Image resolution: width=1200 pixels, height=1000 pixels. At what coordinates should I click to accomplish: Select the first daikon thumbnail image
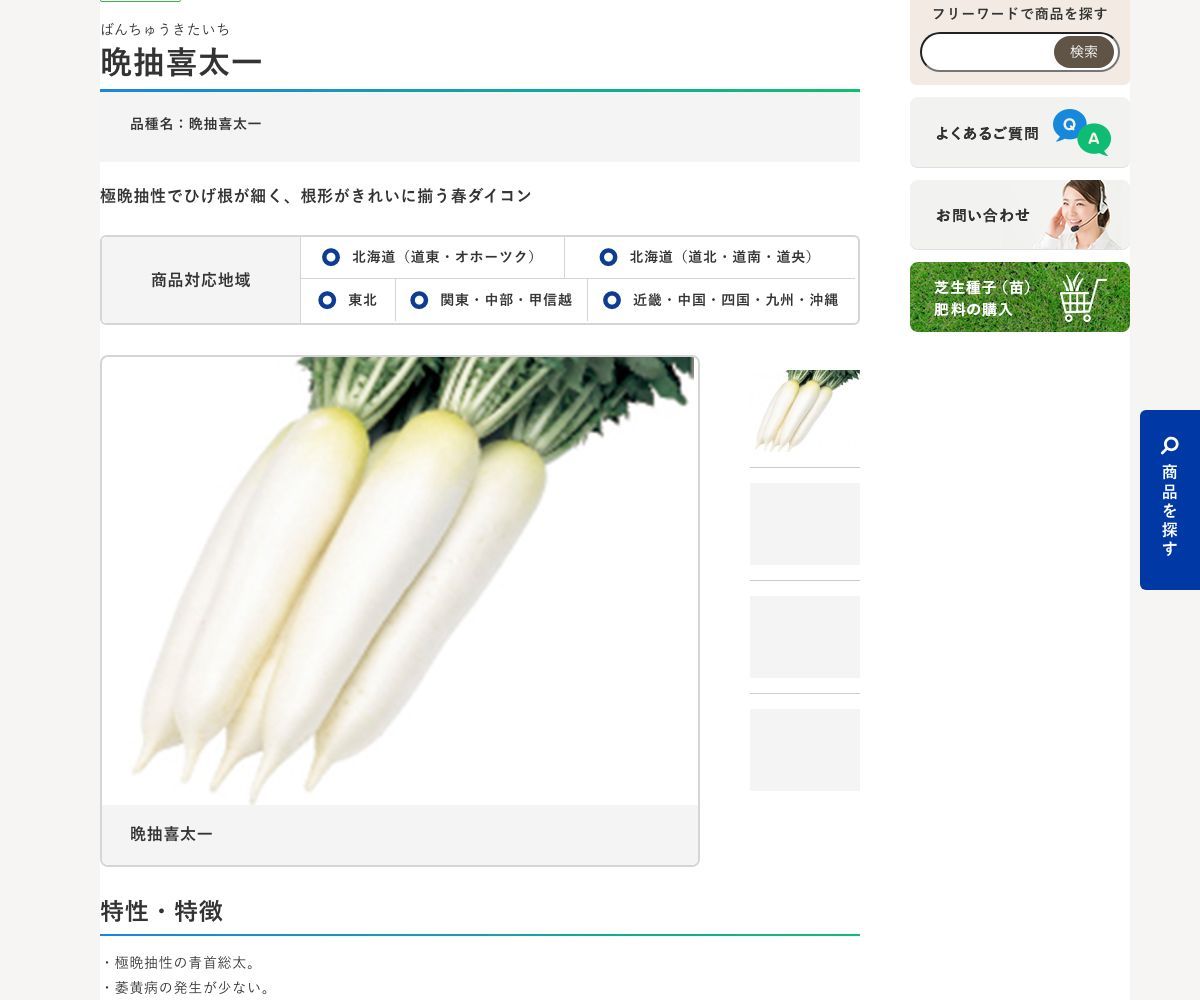tap(804, 411)
